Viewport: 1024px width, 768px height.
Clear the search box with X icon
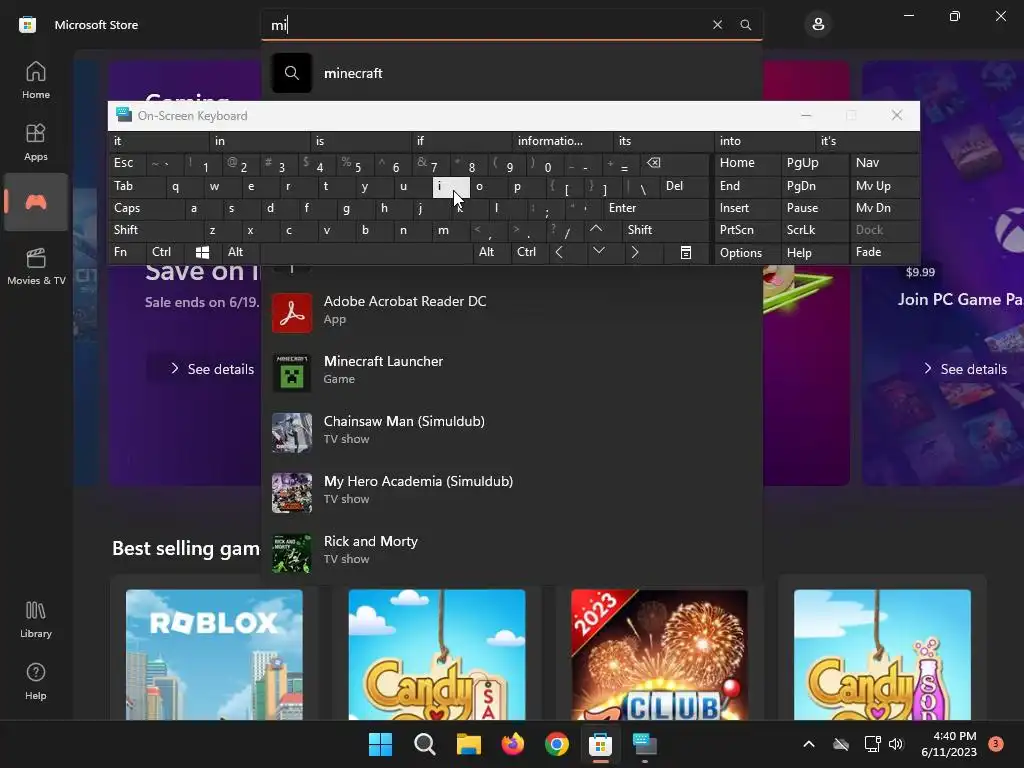[x=717, y=25]
